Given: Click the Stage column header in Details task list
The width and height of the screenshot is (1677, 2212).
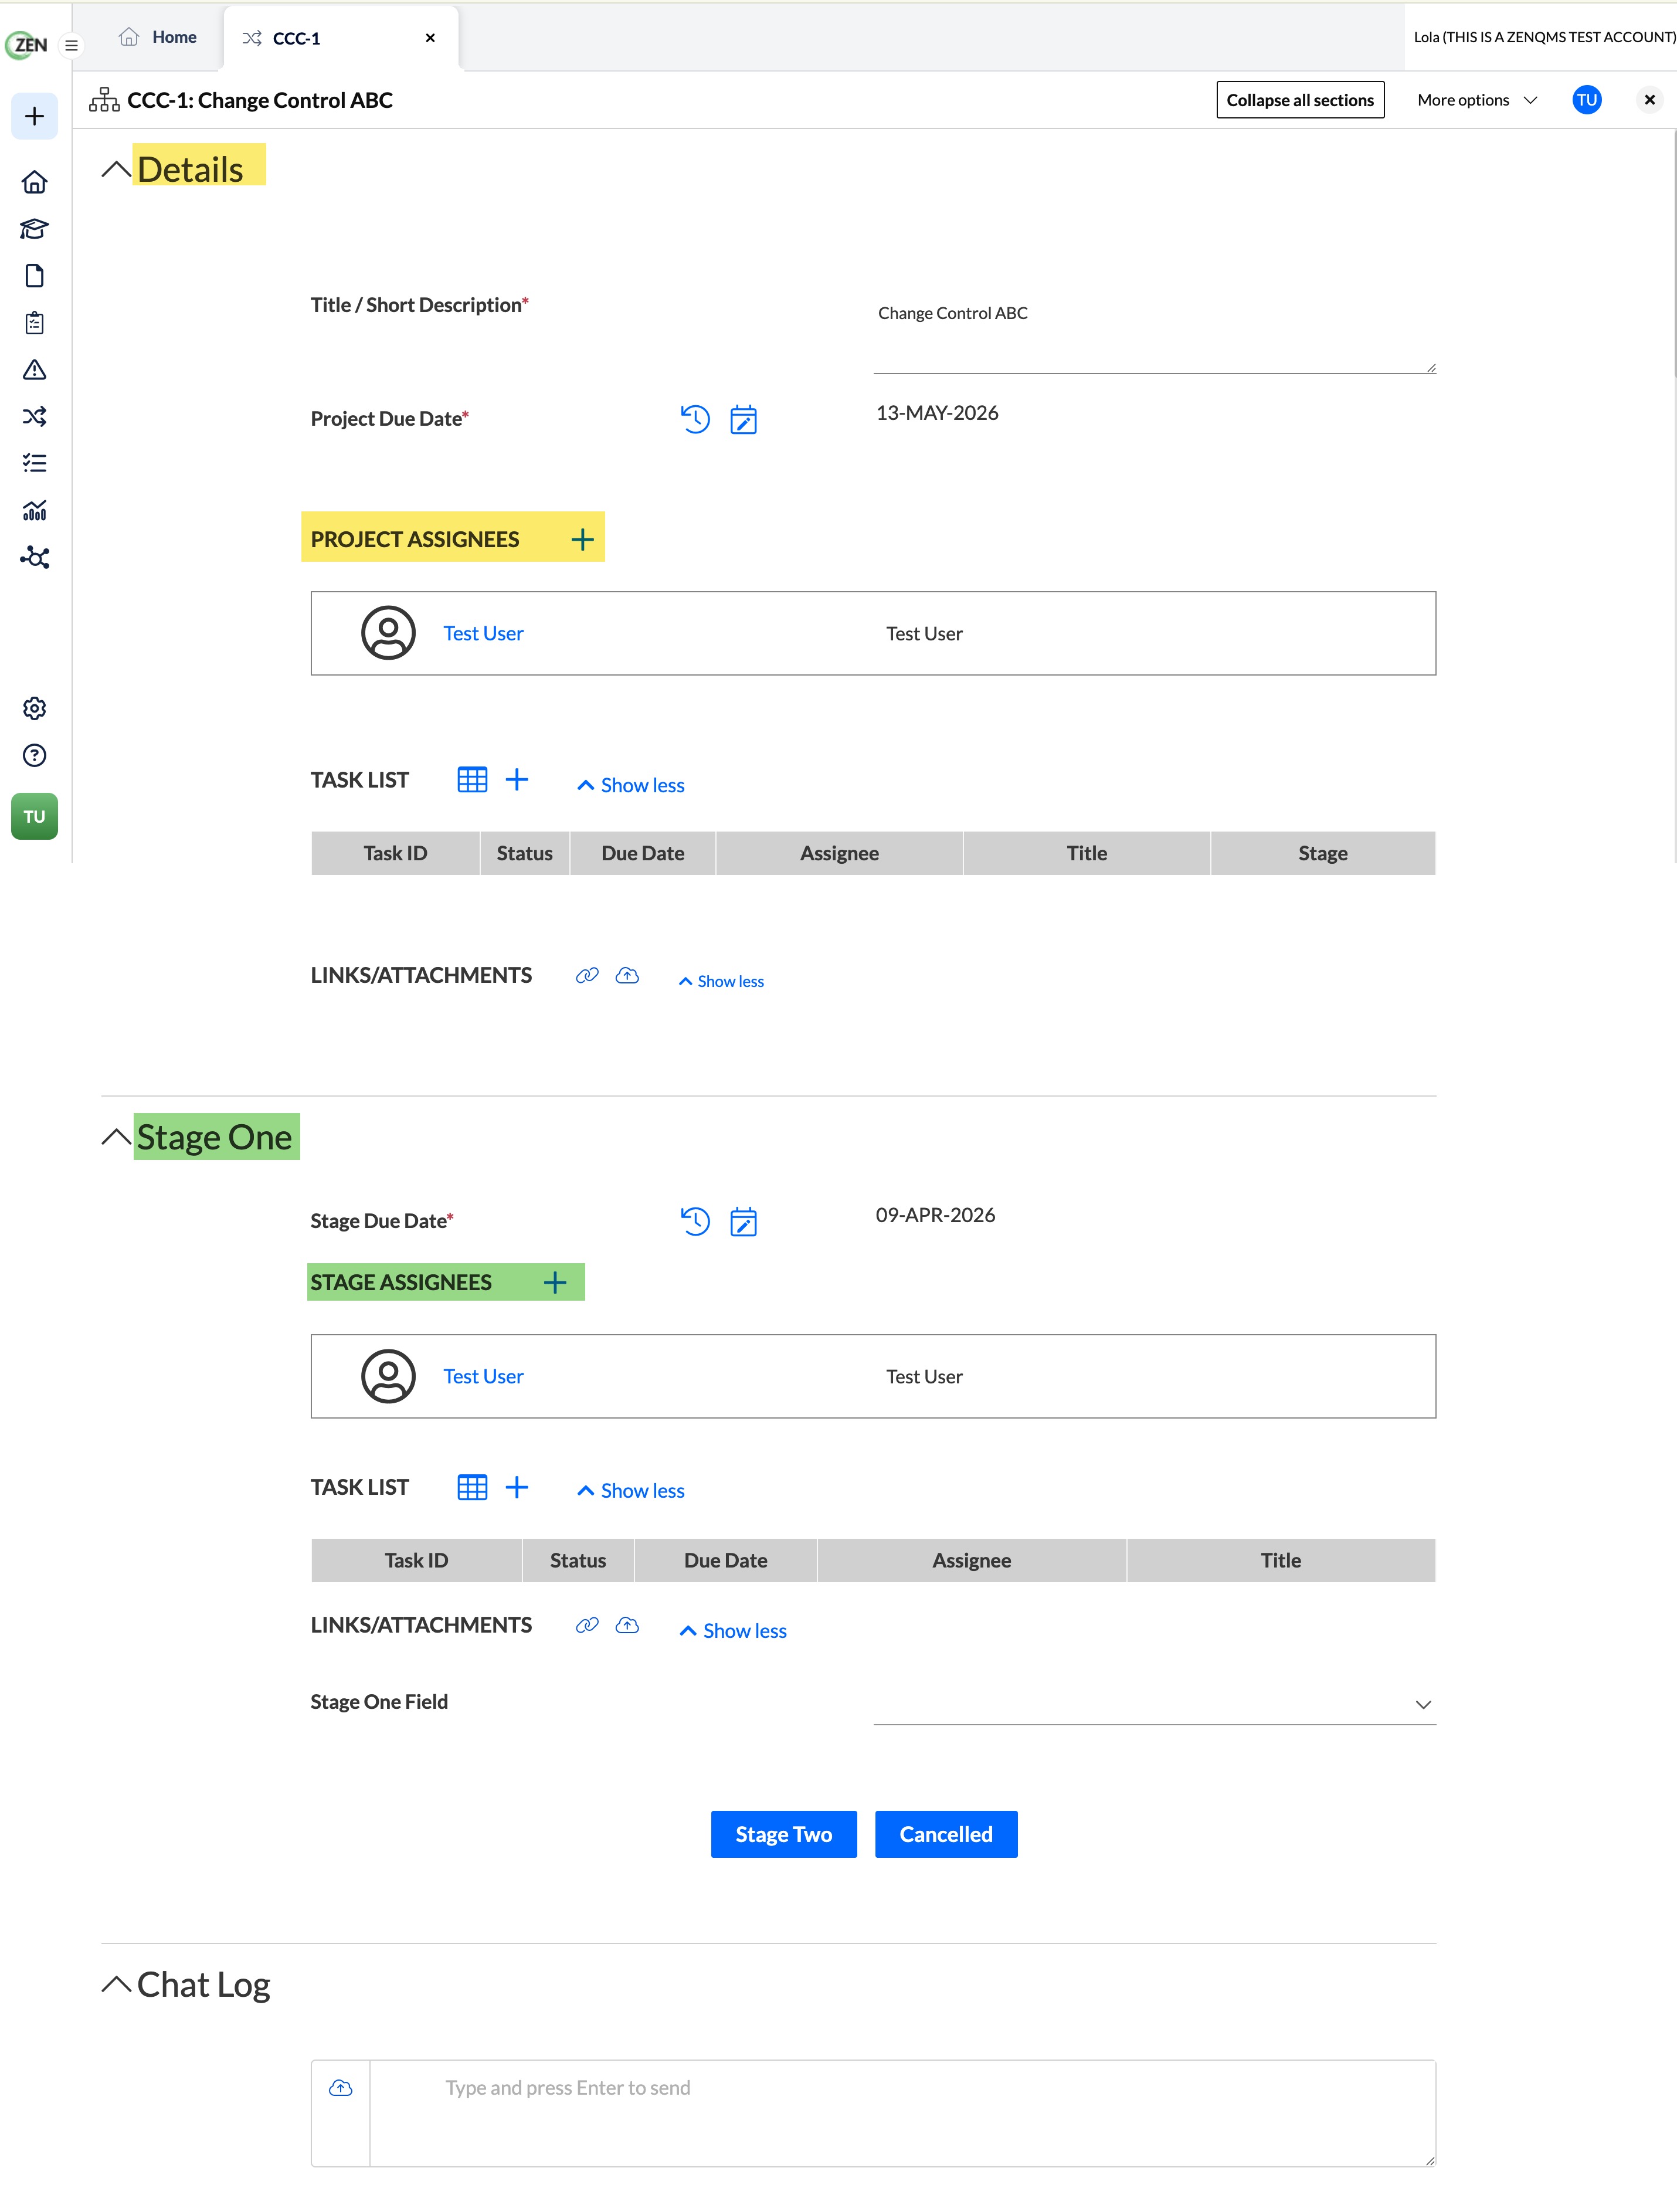Looking at the screenshot, I should point(1322,853).
